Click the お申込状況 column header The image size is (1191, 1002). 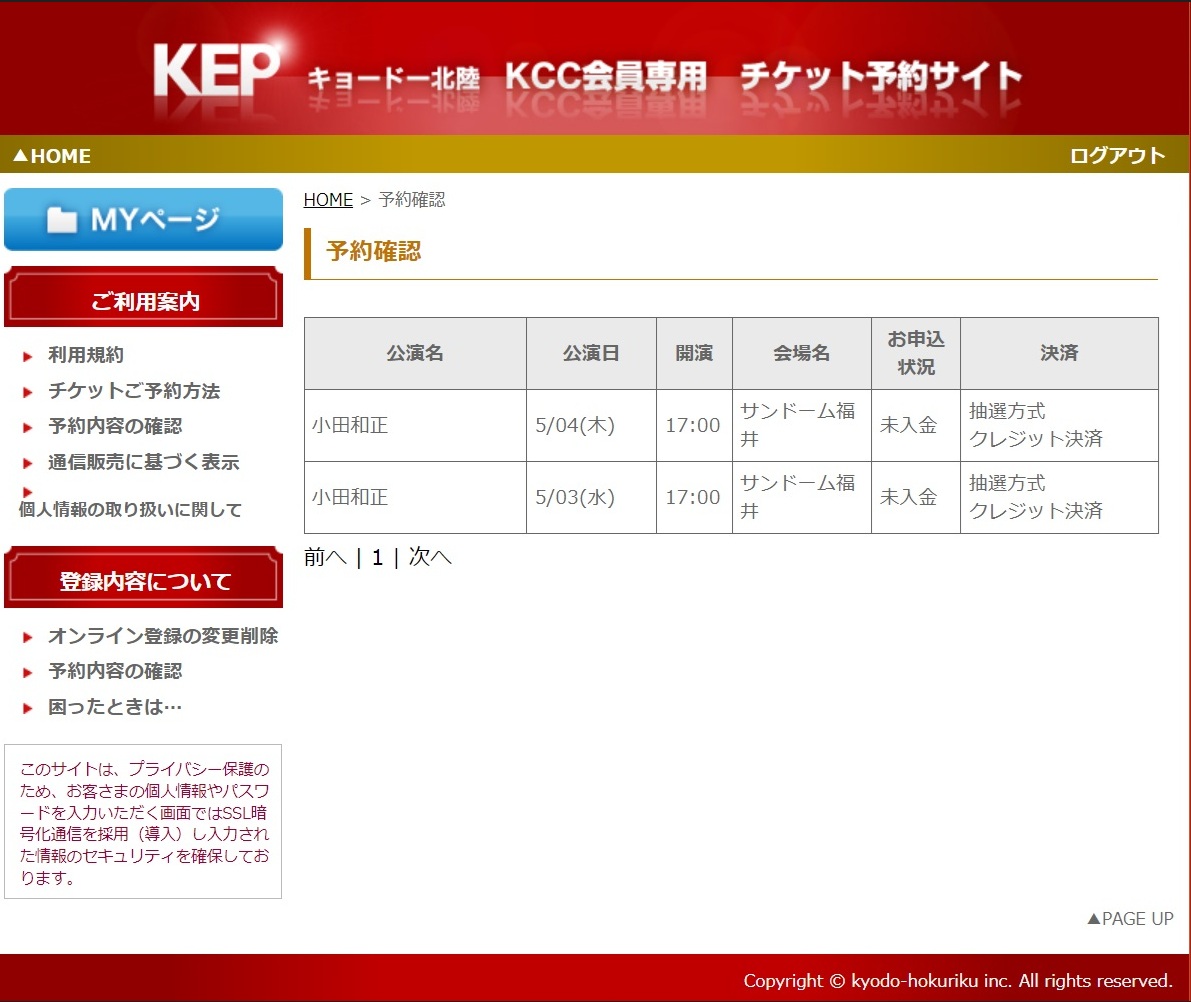click(x=916, y=353)
